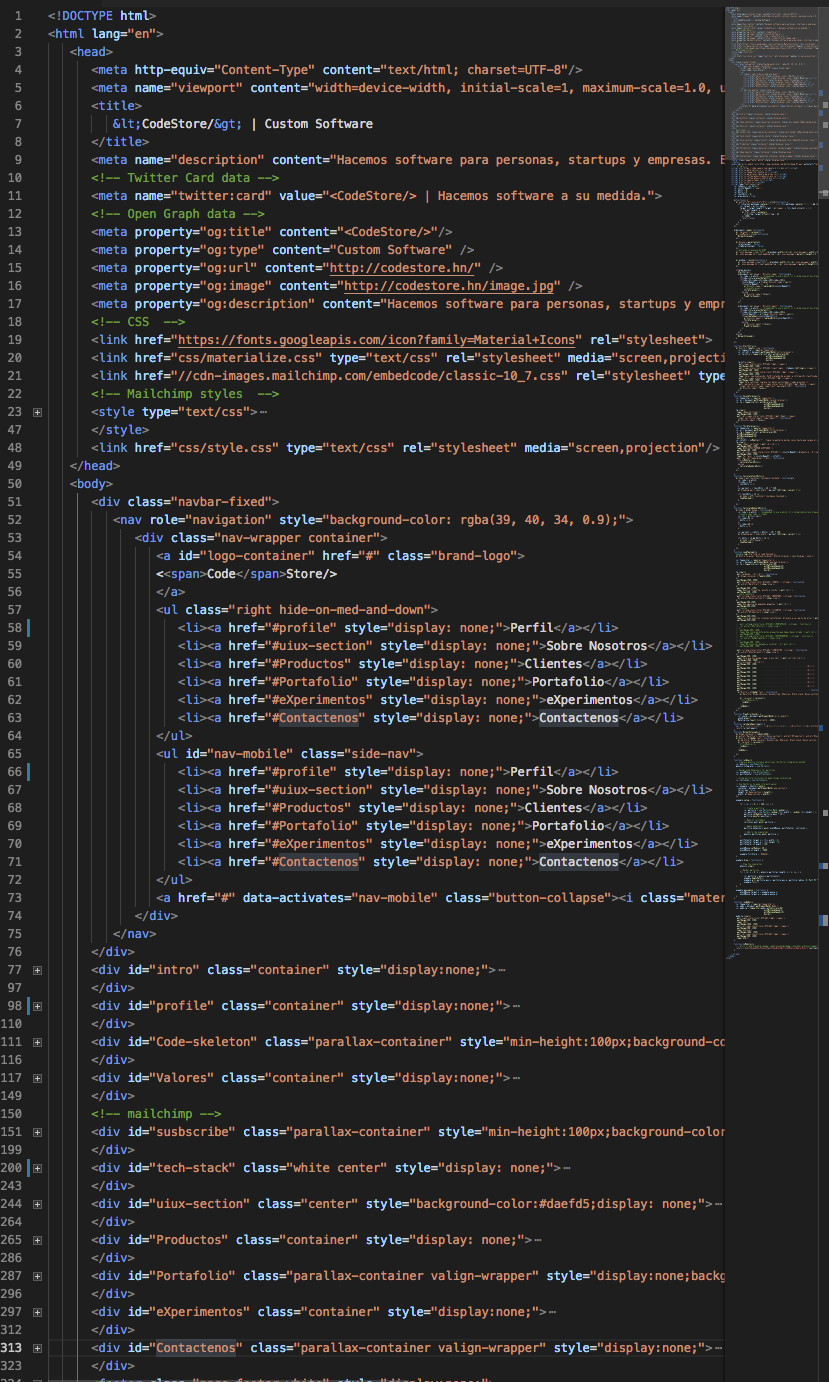
Task: Expand folded style block on line 23
Action: click(x=38, y=412)
